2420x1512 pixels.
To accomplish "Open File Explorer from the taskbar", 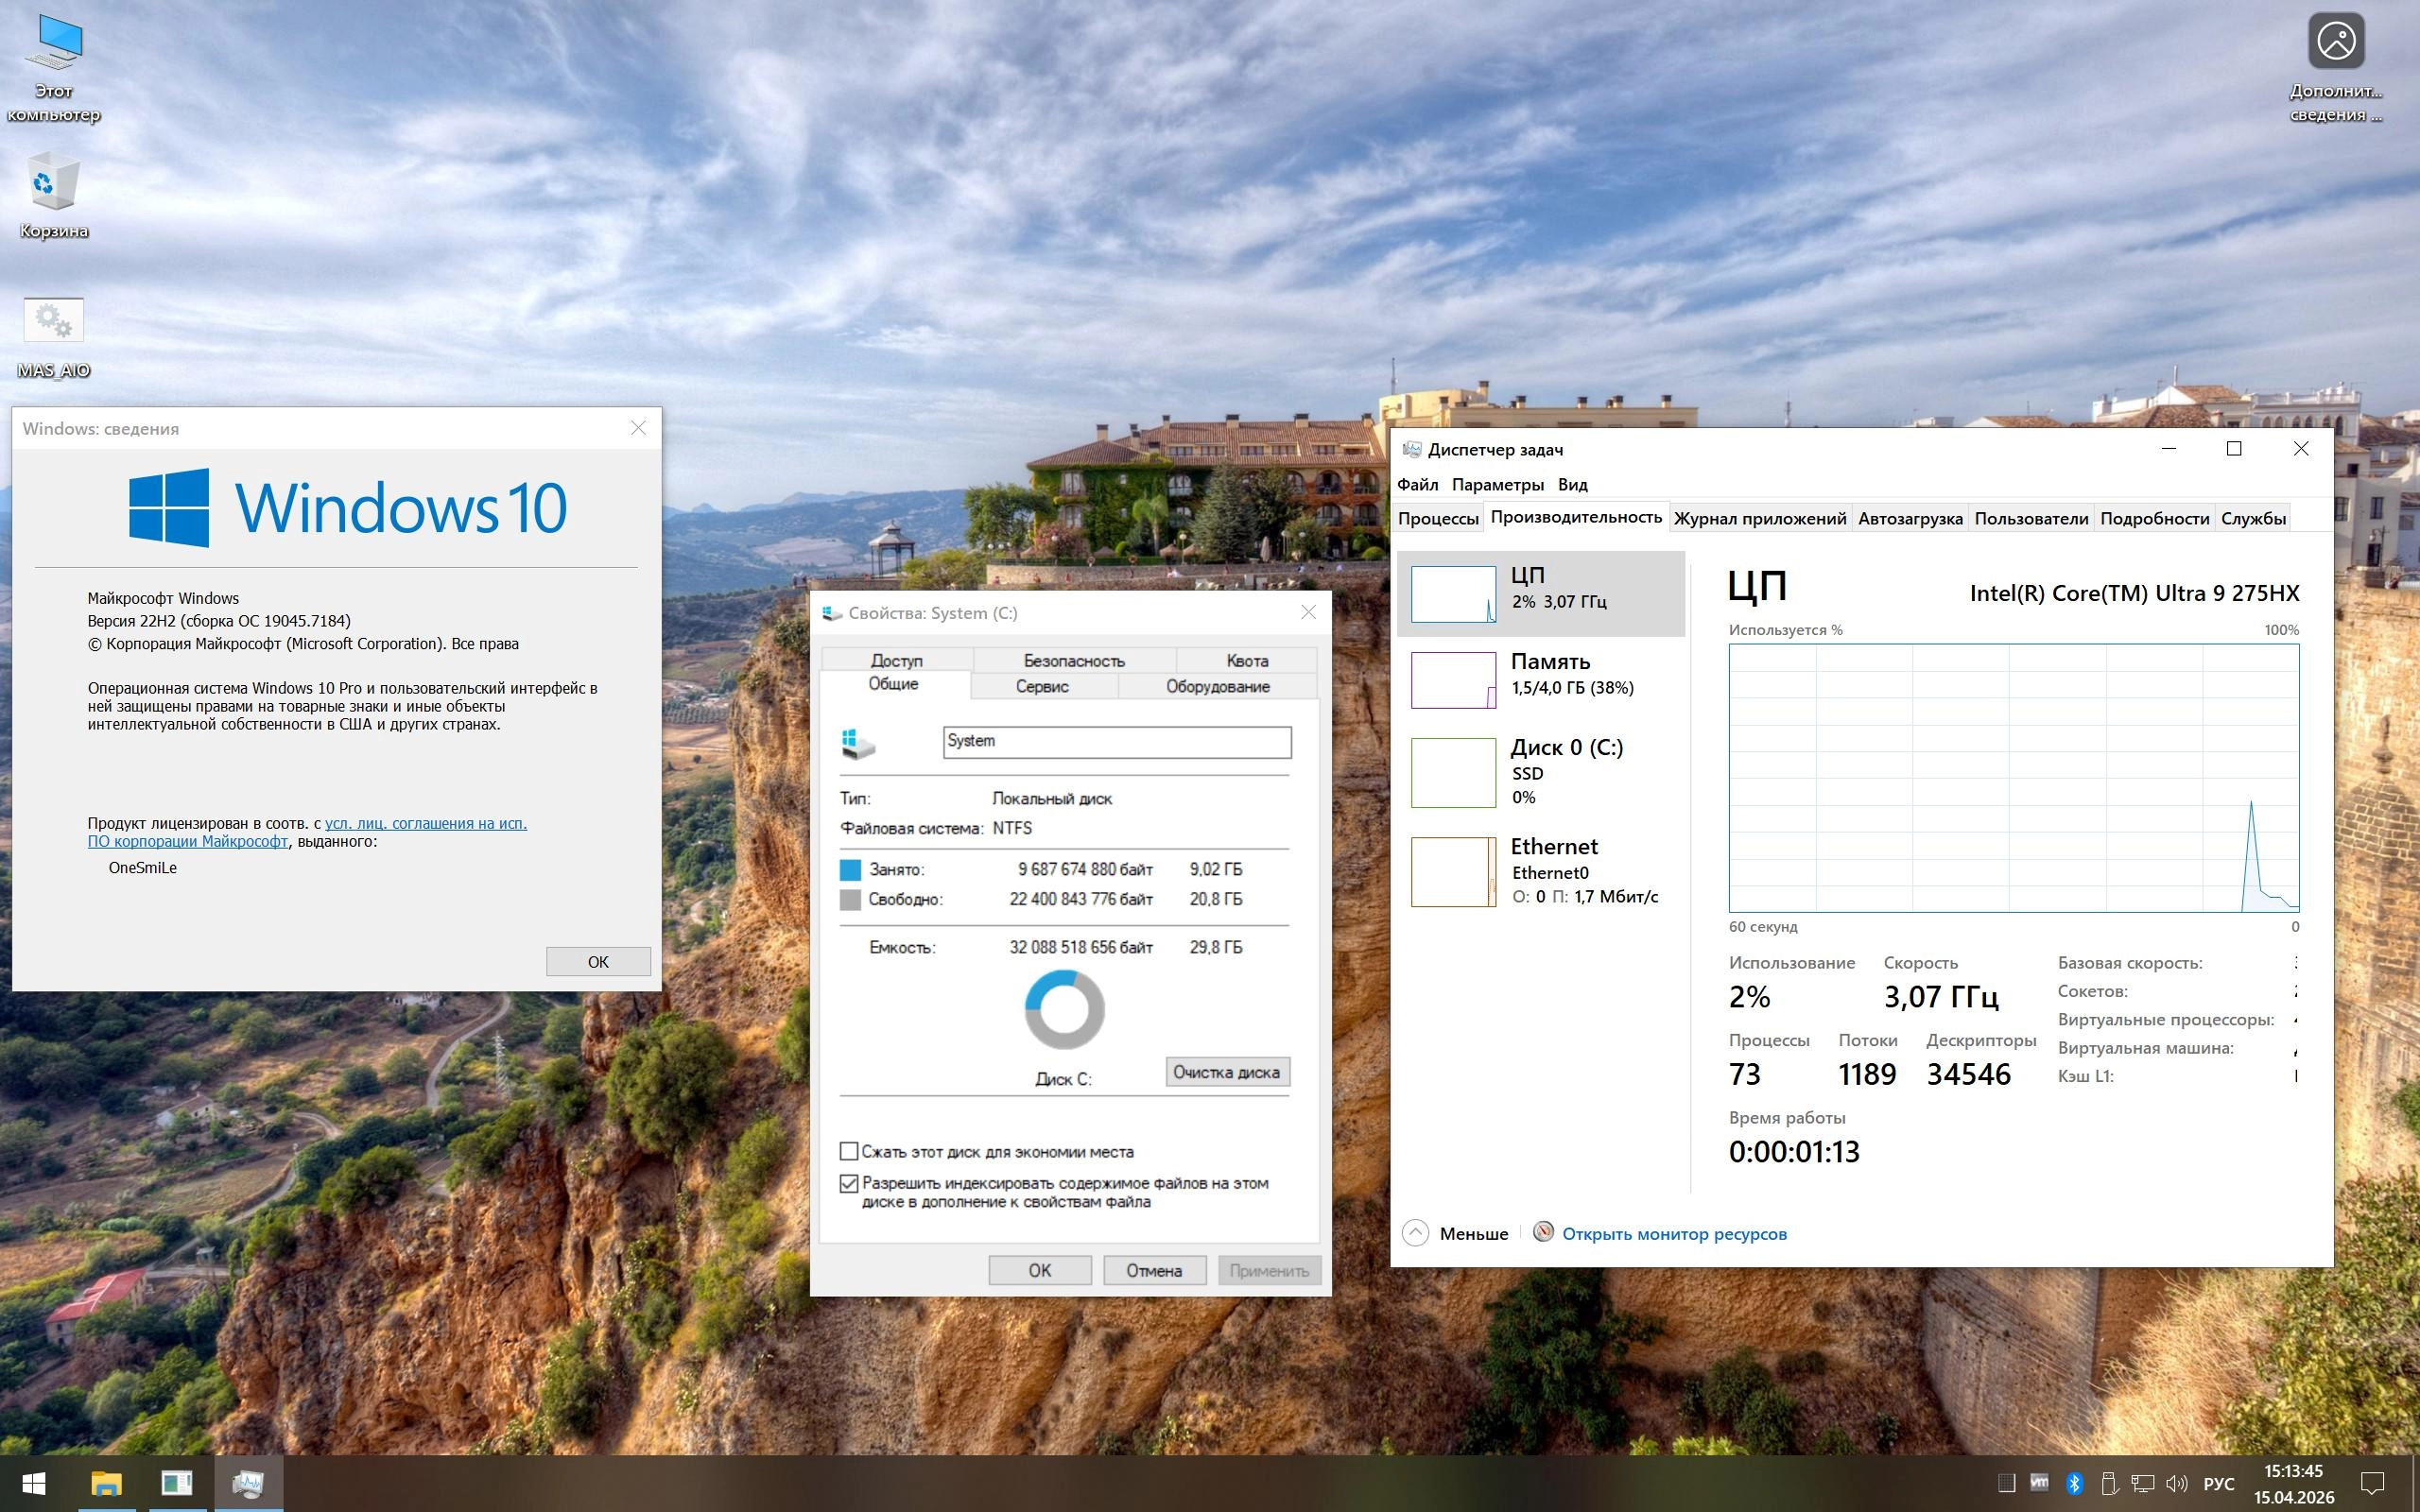I will tap(106, 1483).
